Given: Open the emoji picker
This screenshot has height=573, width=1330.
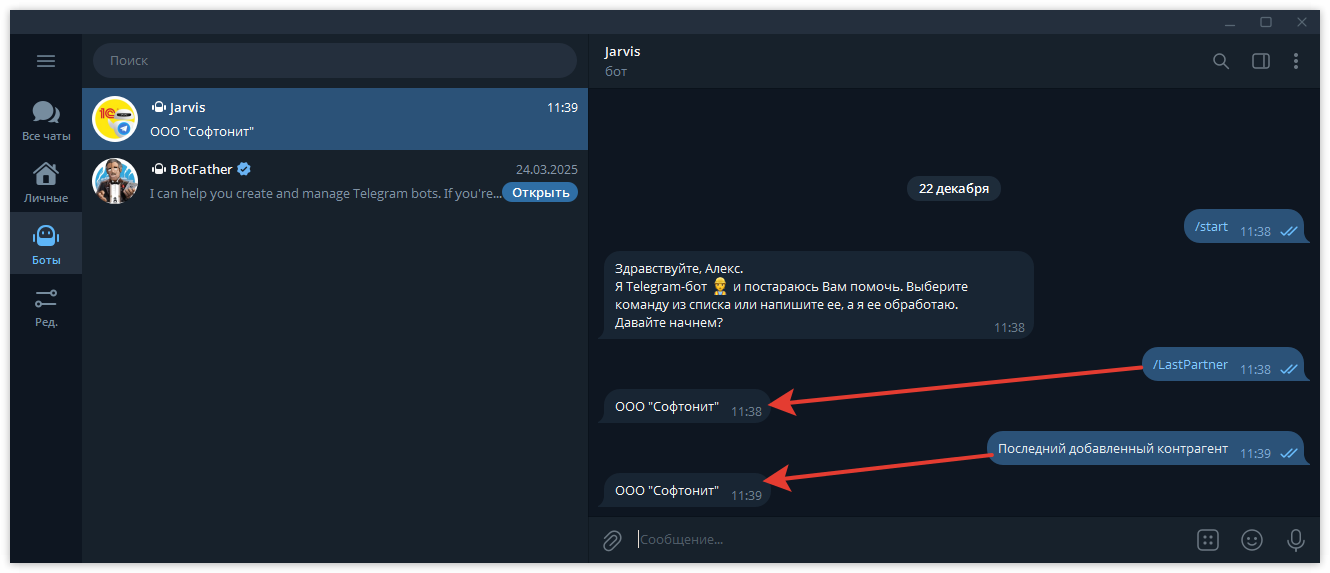Looking at the screenshot, I should click(1252, 540).
